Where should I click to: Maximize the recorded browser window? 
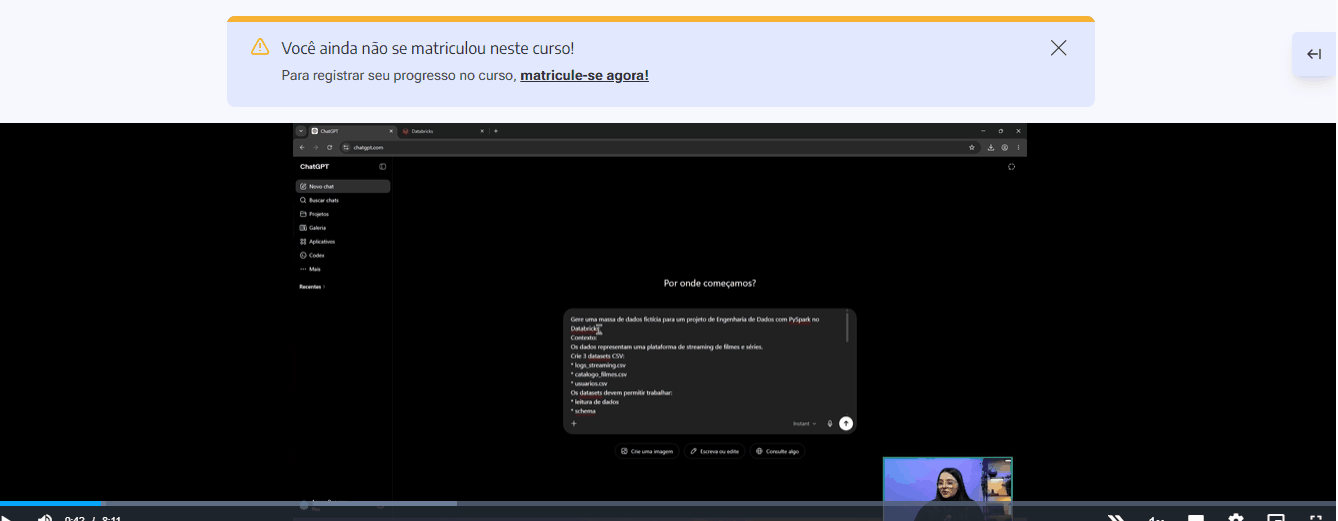(x=1001, y=131)
